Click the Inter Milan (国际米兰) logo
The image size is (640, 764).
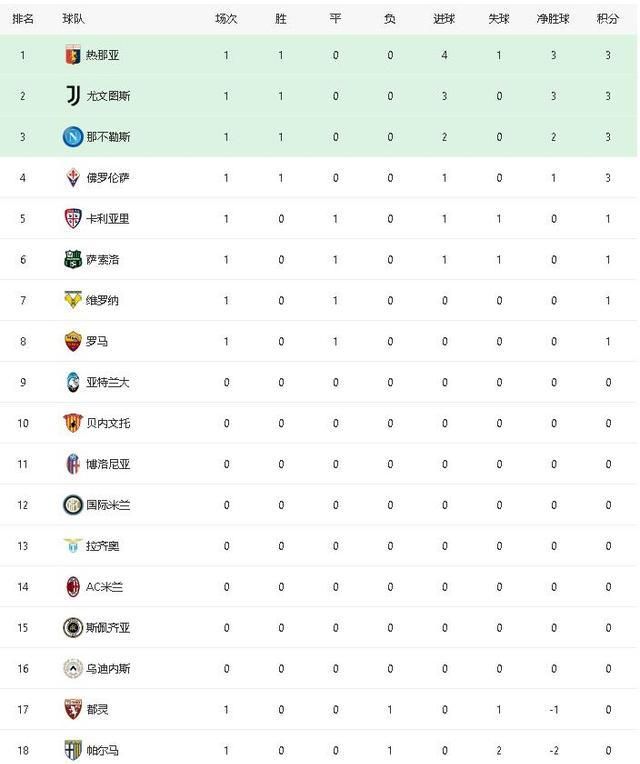coord(73,505)
